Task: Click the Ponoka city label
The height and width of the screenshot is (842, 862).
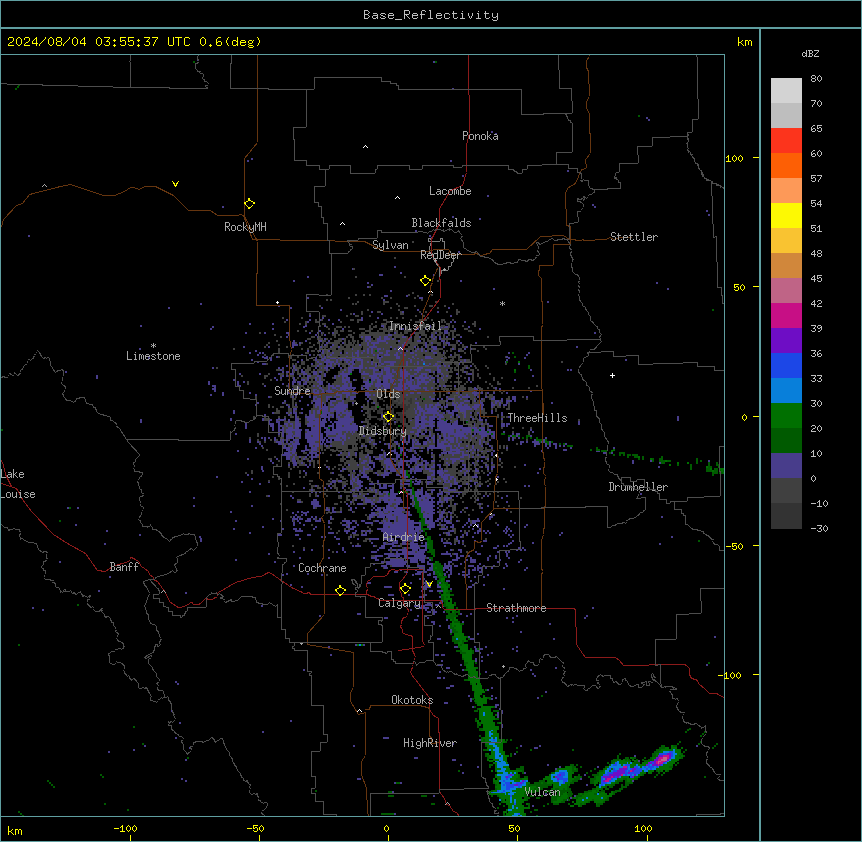Action: tap(480, 136)
